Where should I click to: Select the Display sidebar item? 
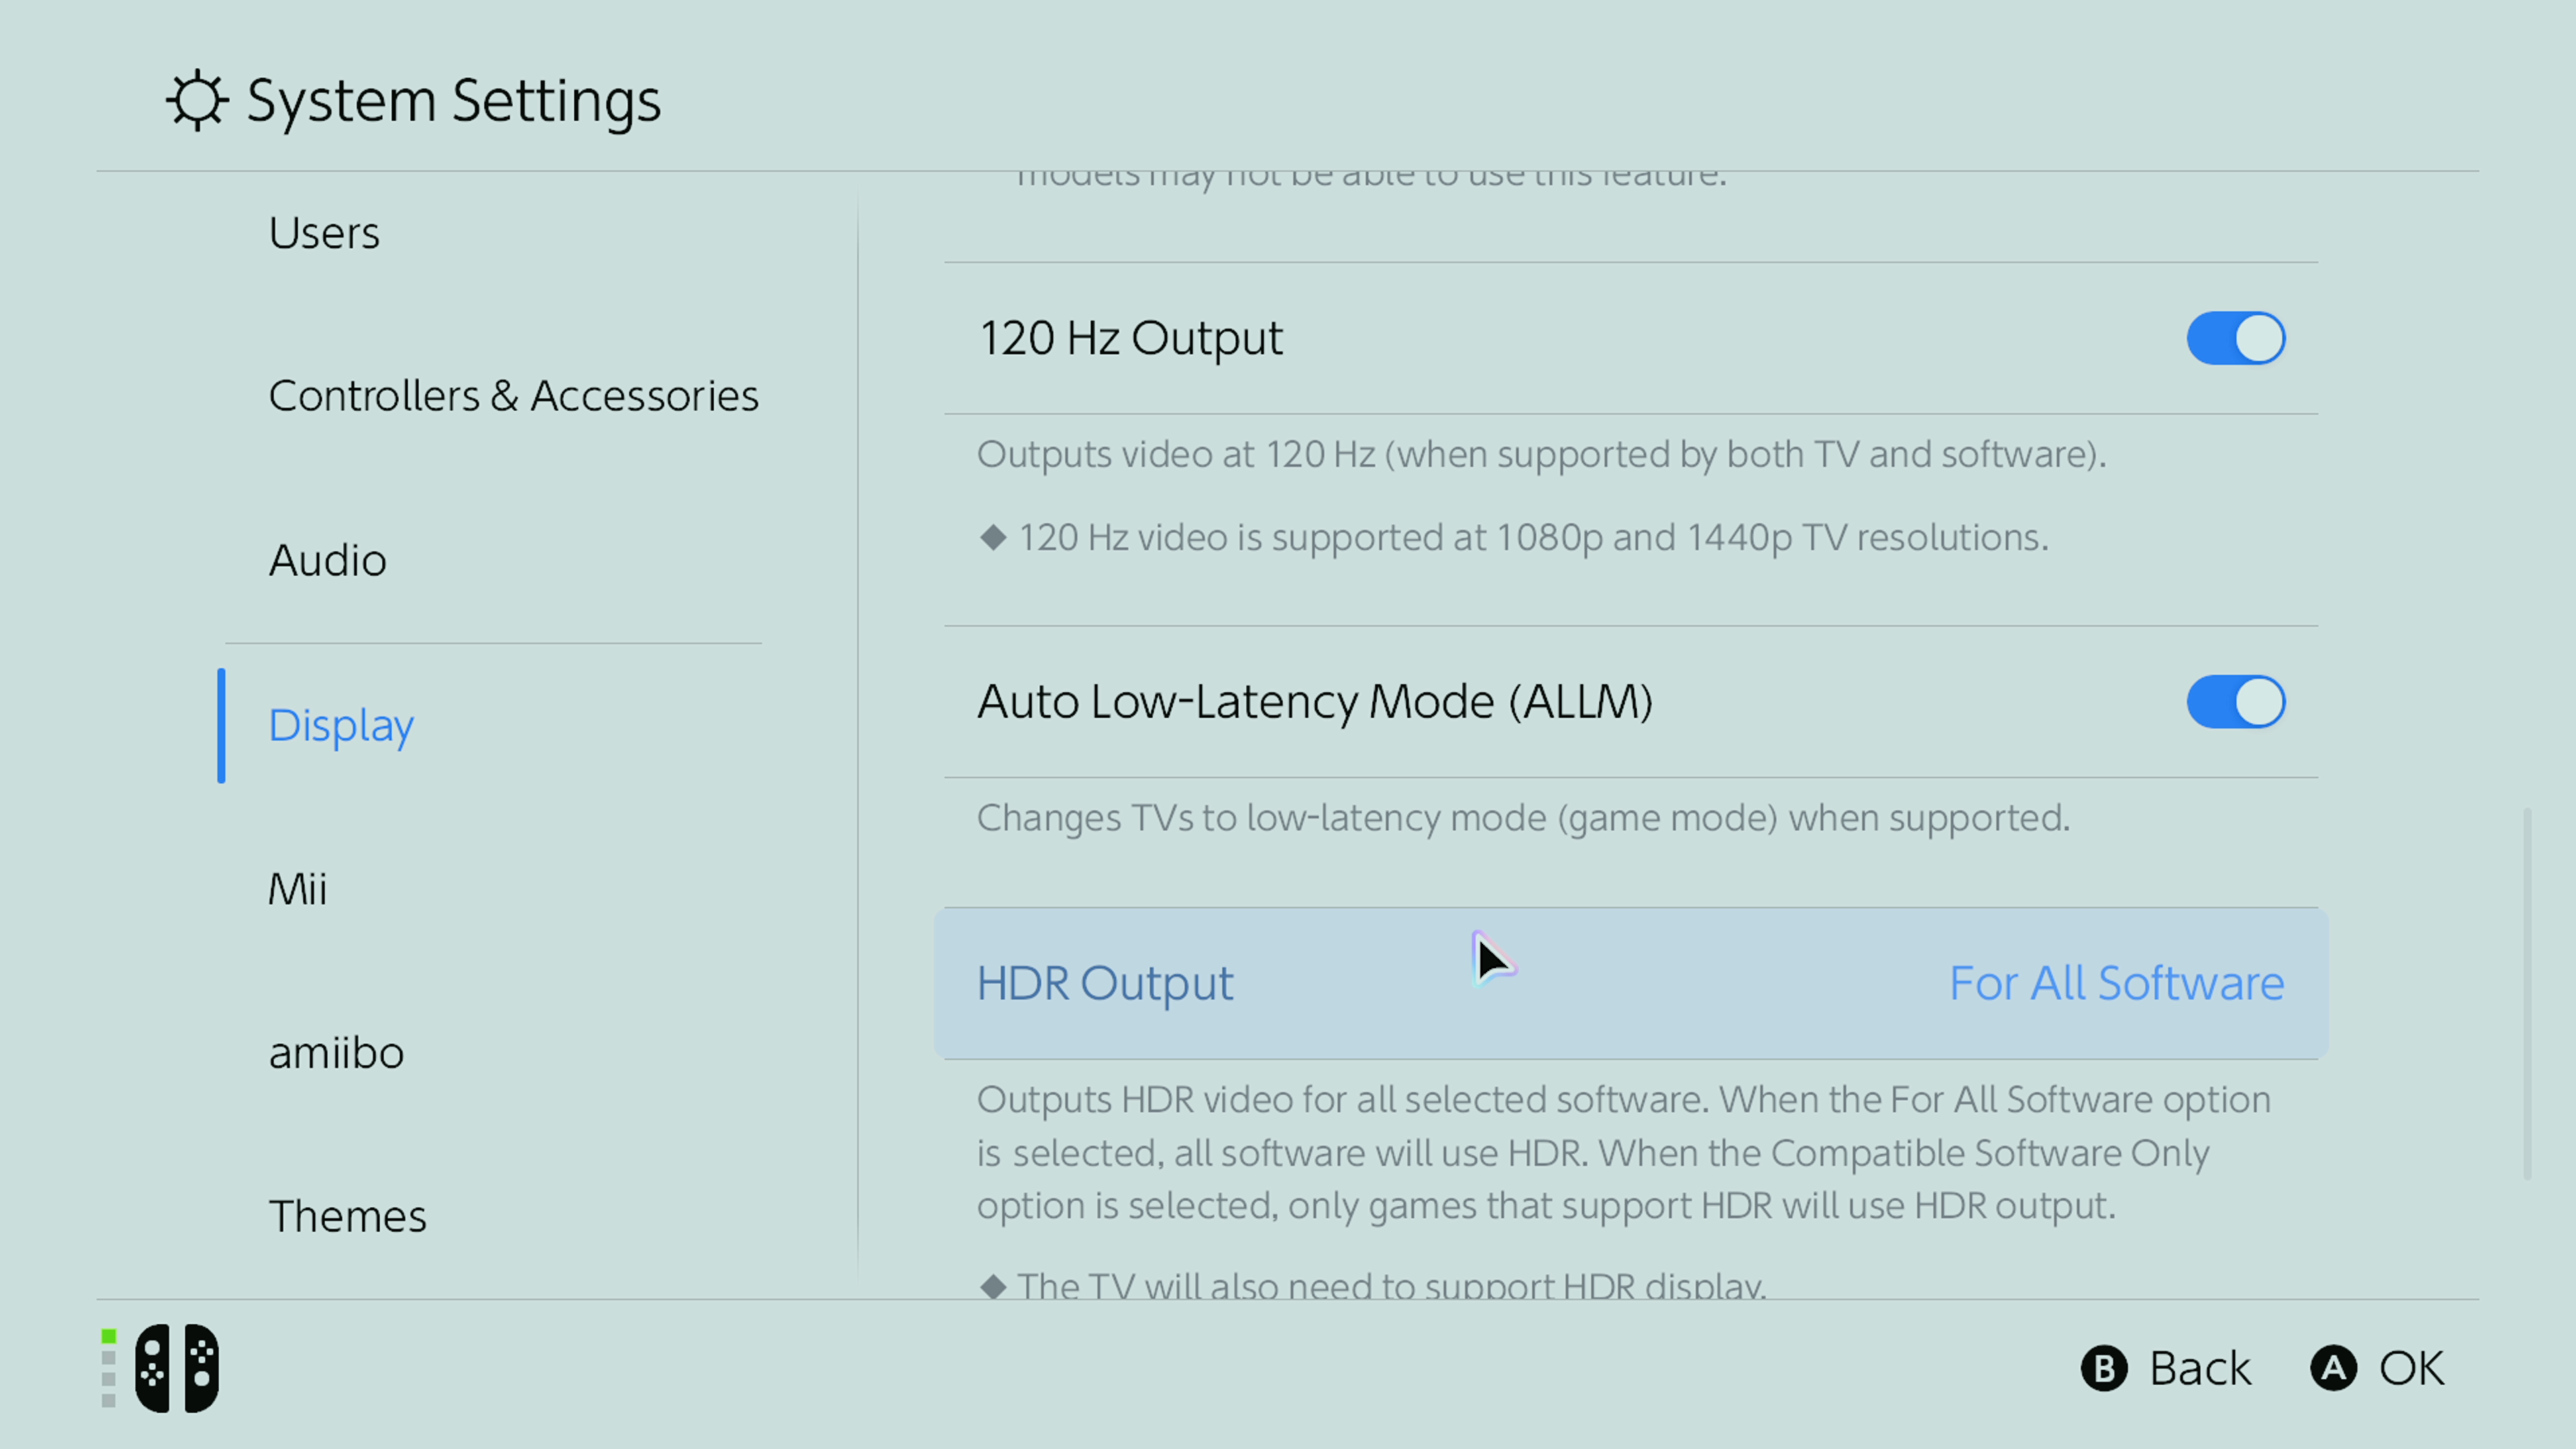[341, 725]
